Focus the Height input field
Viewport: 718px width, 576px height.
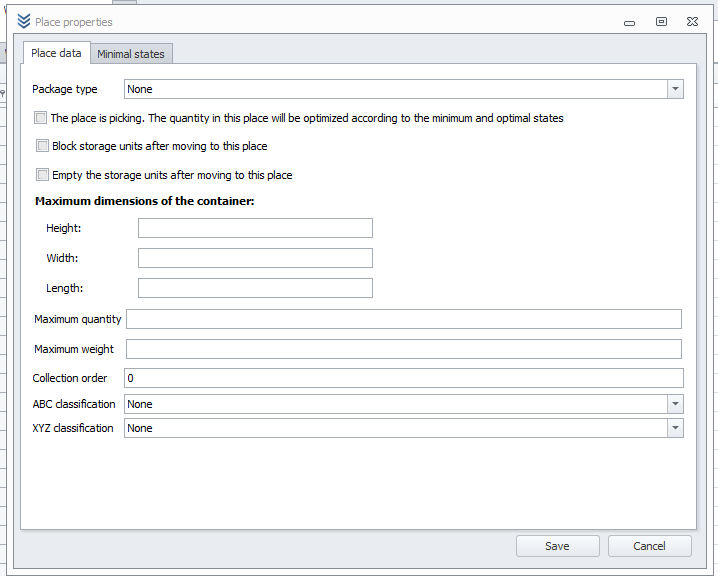point(255,228)
